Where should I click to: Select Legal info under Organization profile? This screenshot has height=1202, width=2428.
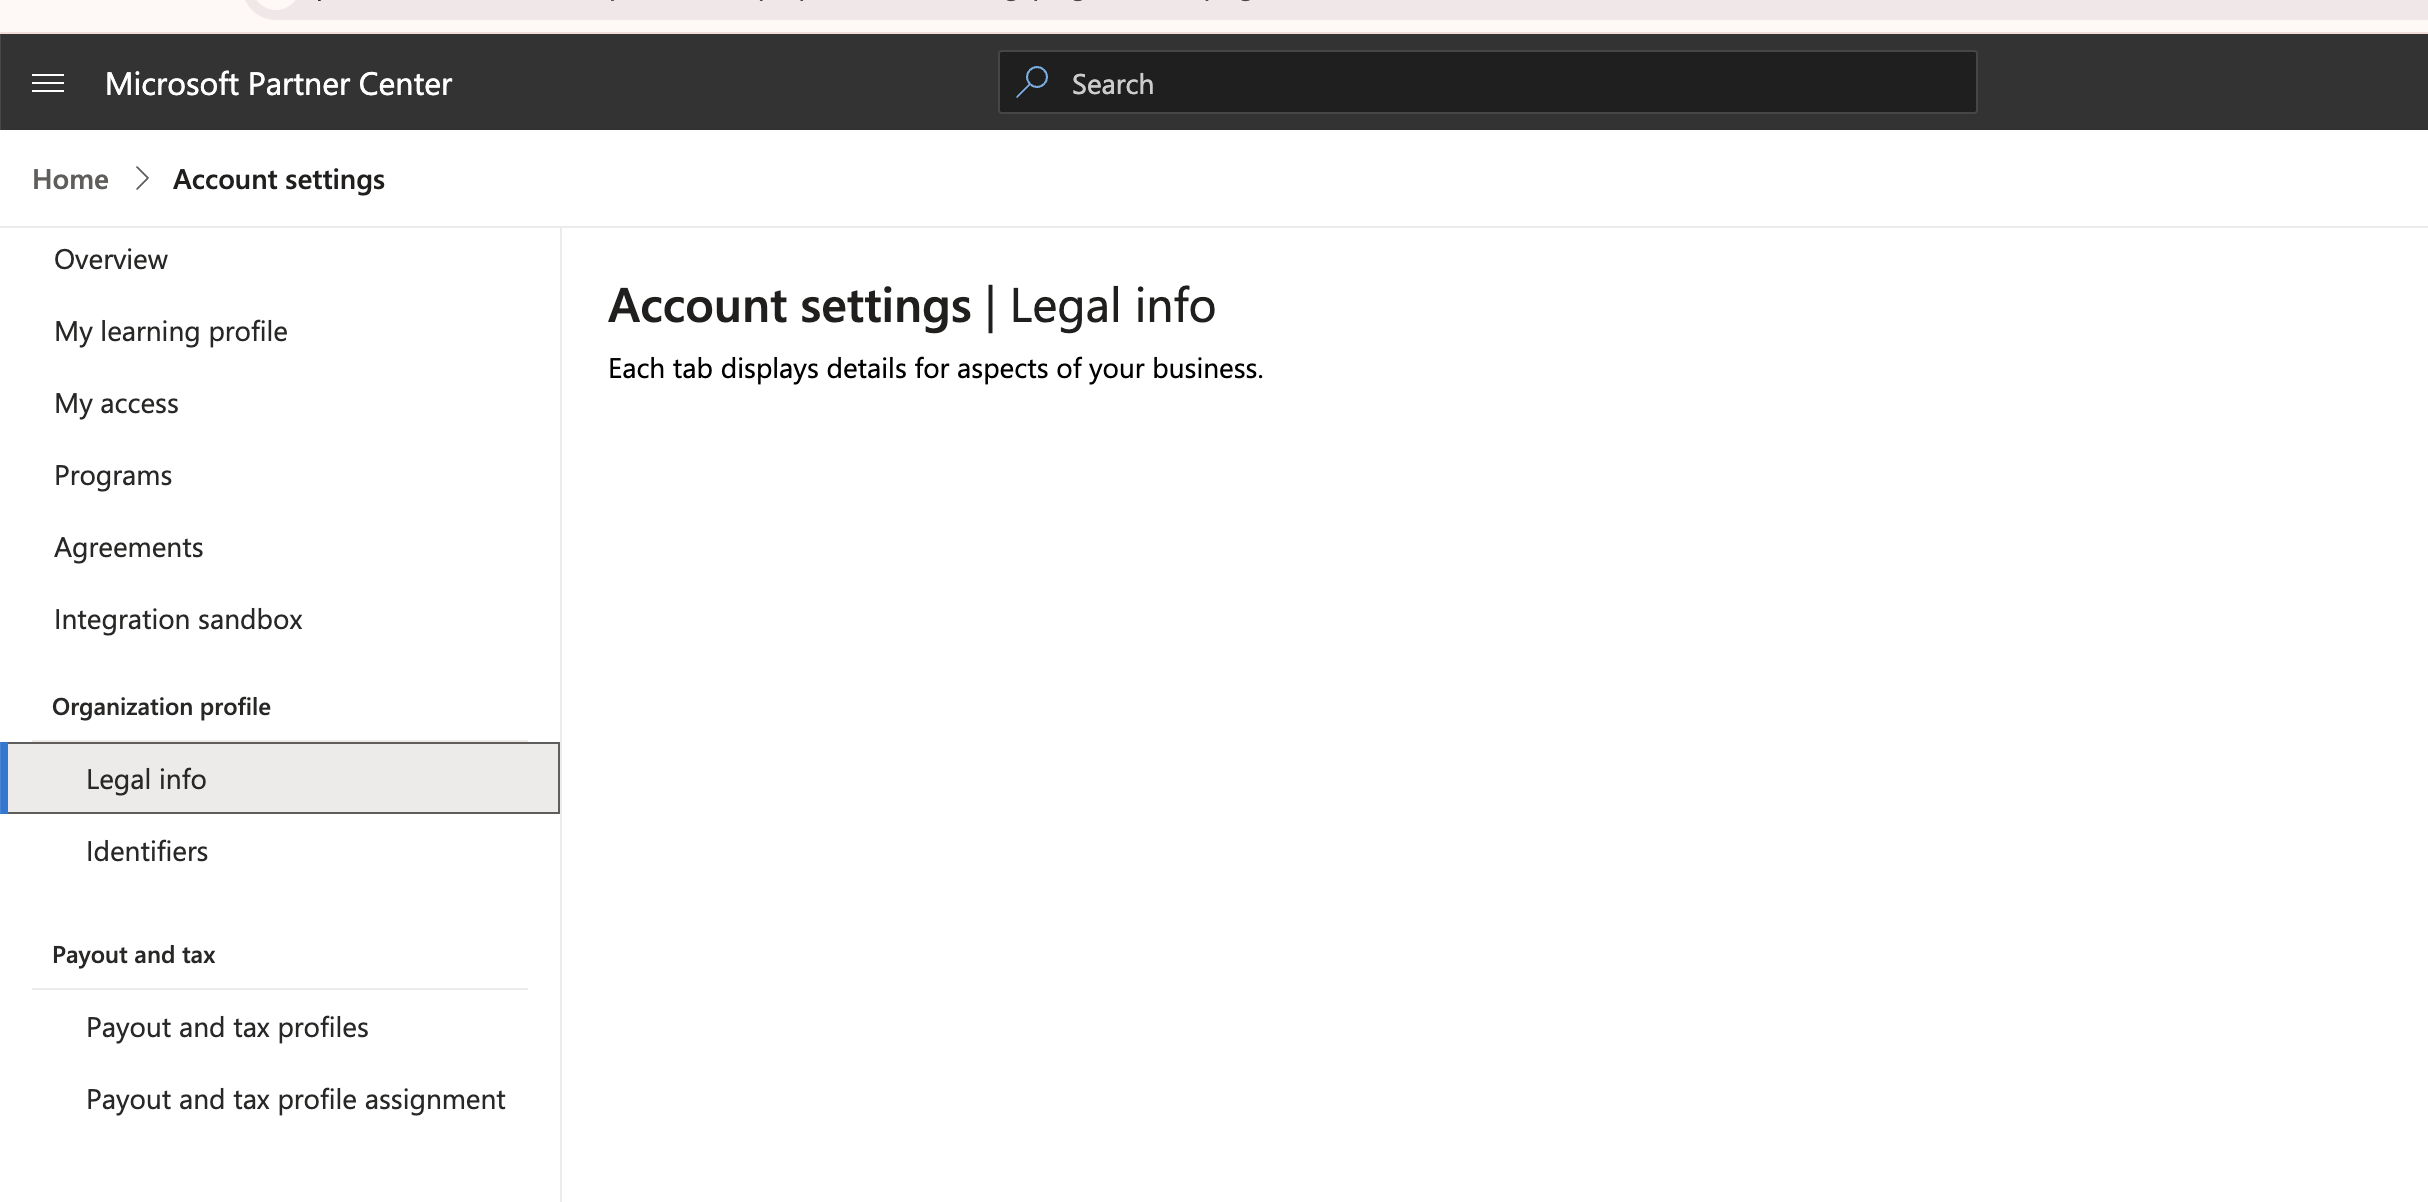pyautogui.click(x=280, y=778)
